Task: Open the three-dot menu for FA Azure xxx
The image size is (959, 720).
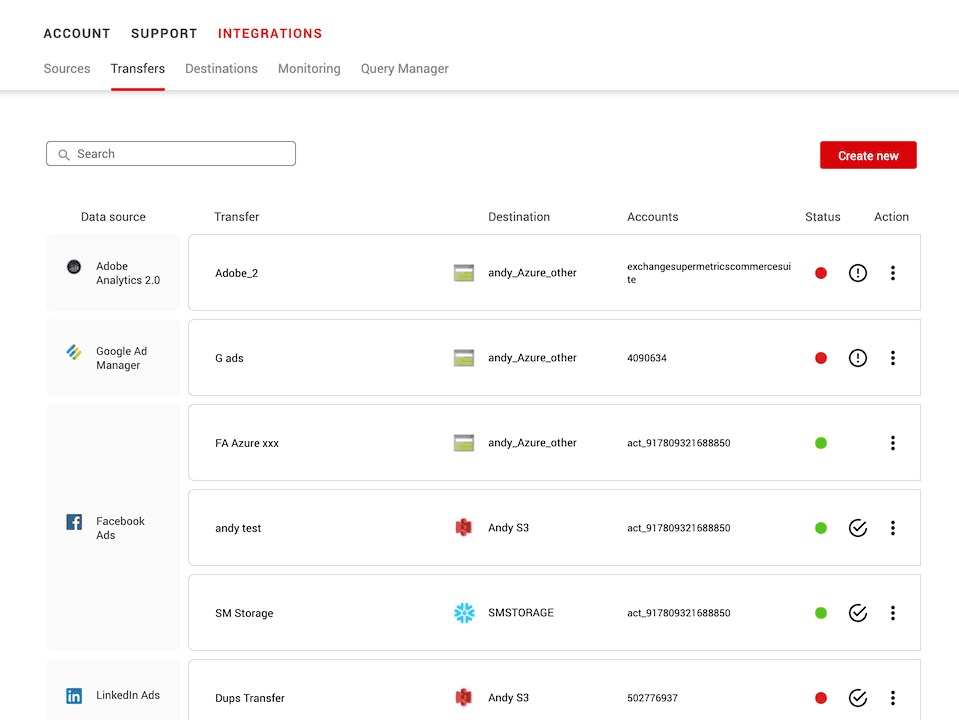Action: [x=893, y=443]
